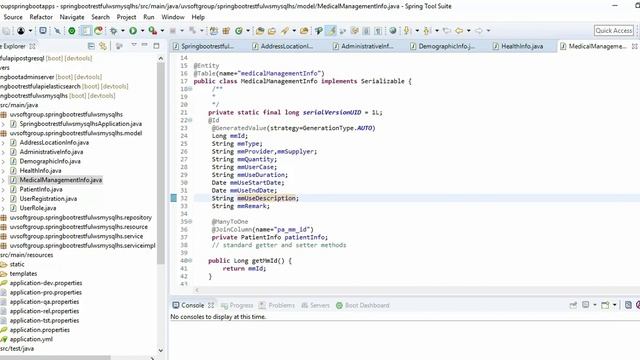This screenshot has width=640, height=360.
Task: Open the Debug button dropdown arrow
Action: pos(122,31)
